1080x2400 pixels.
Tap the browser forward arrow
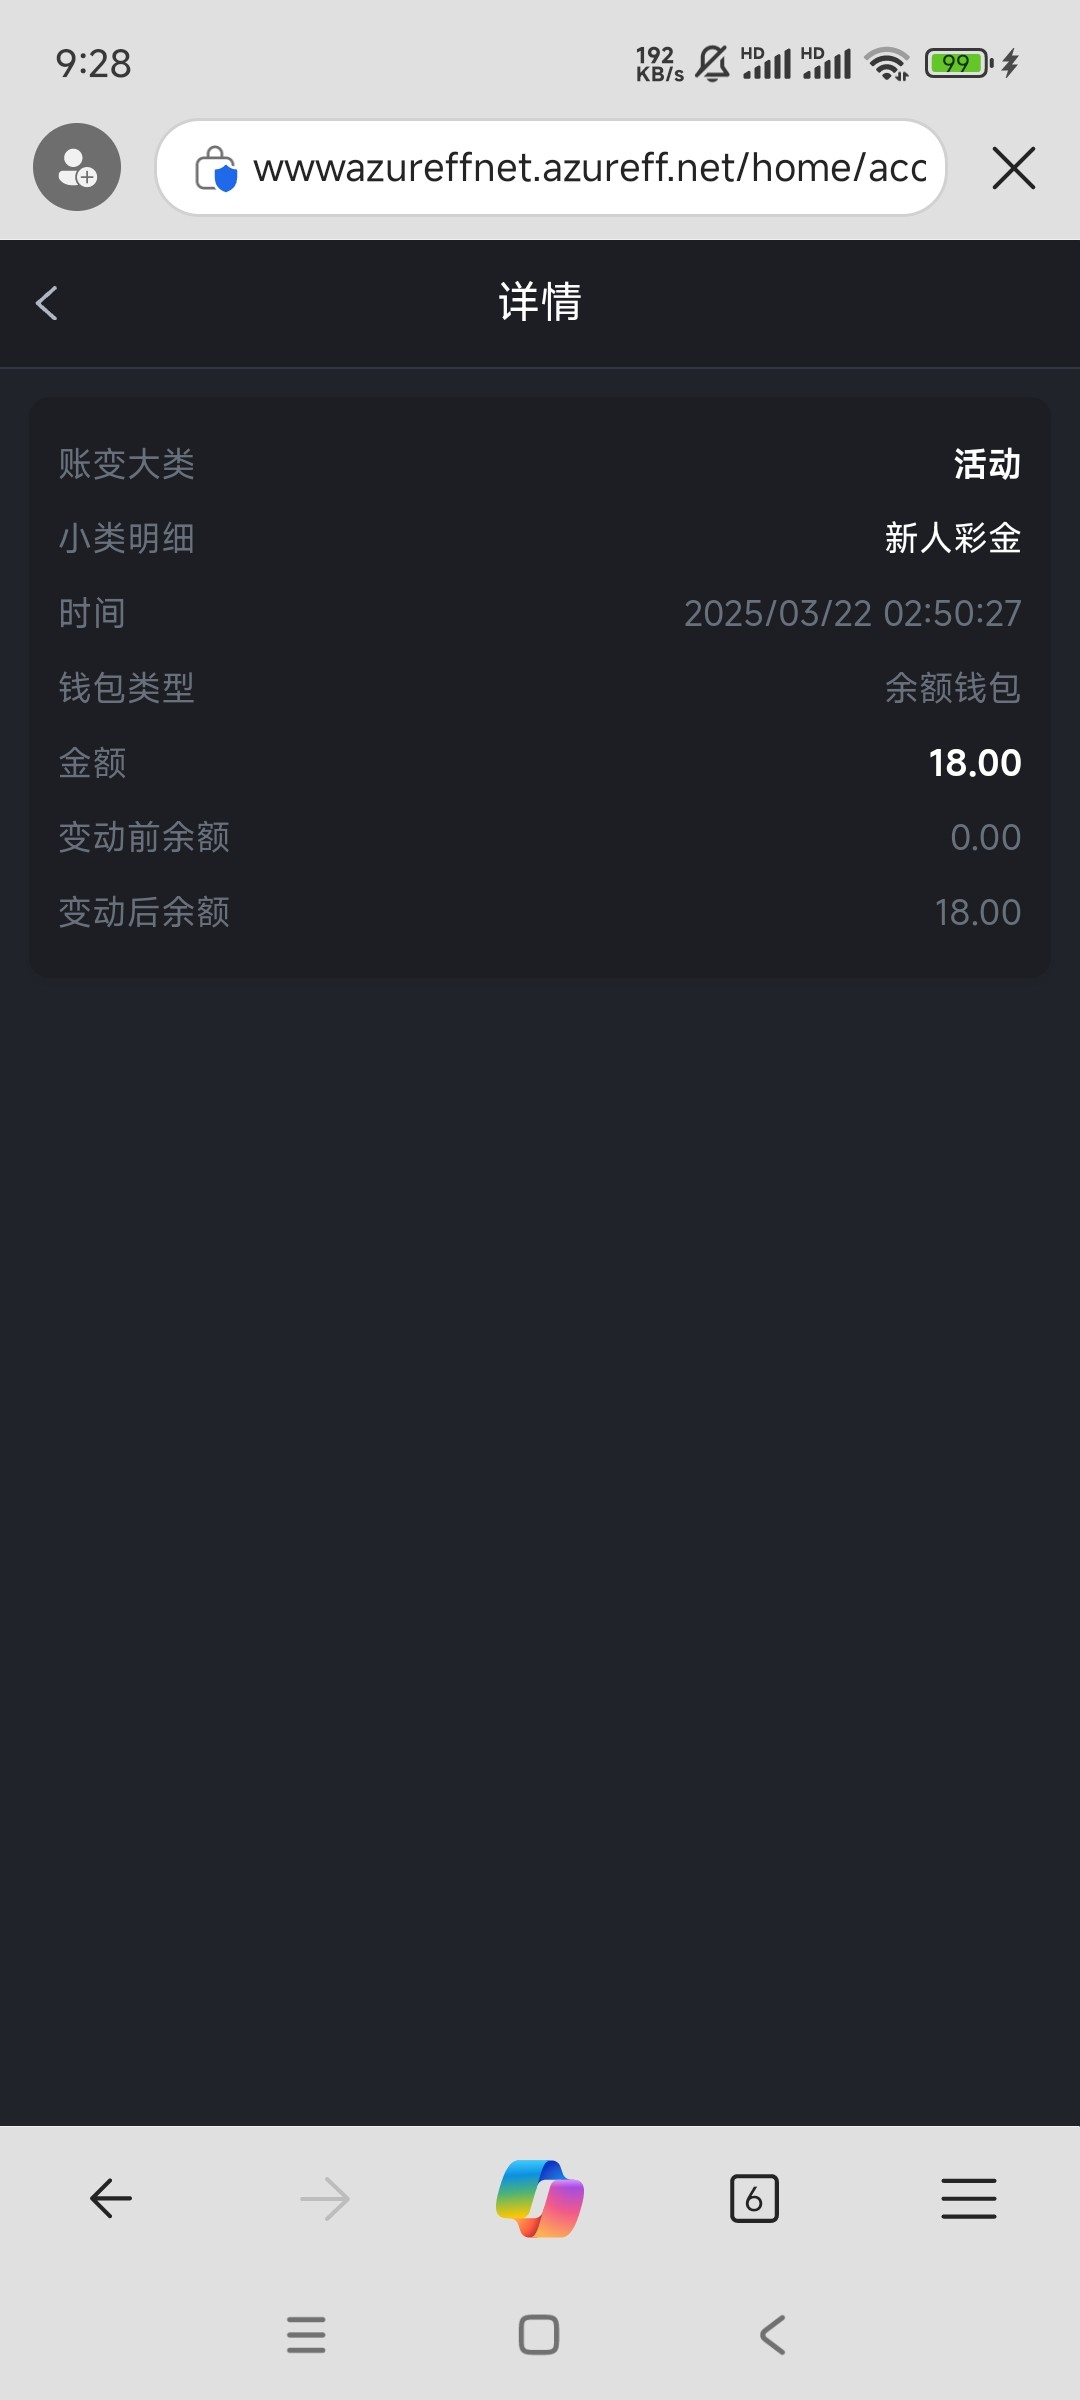click(325, 2199)
